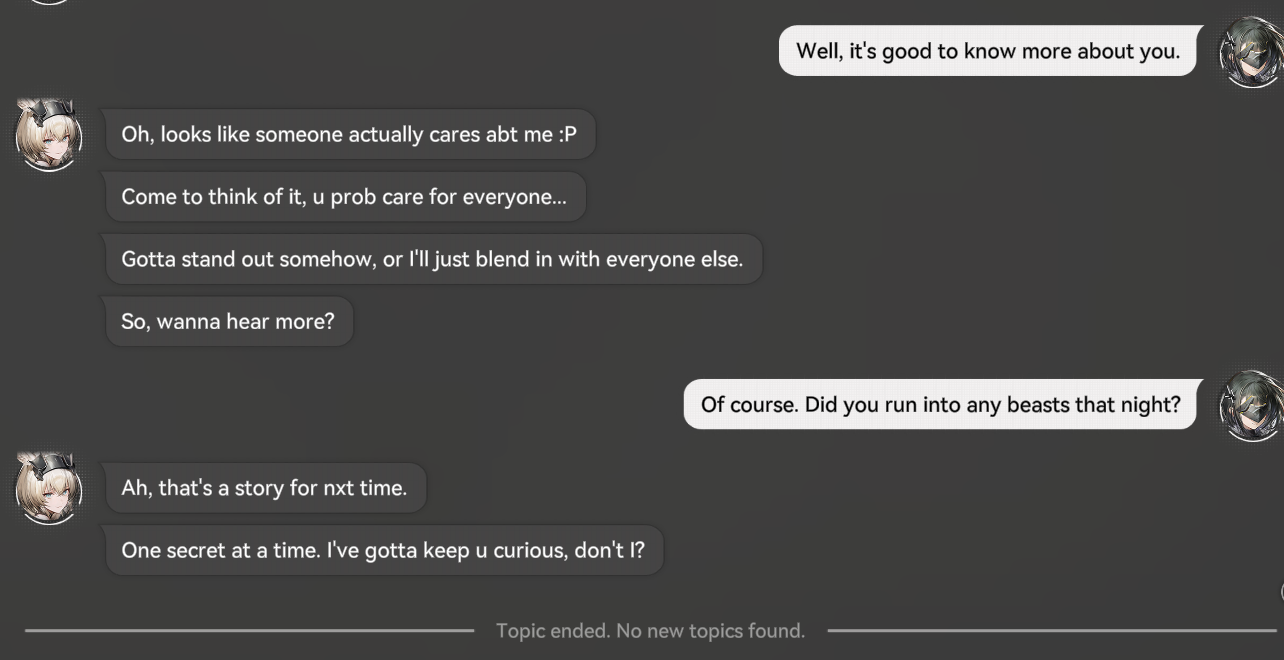This screenshot has height=660, width=1284.
Task: Click partial circular icon at right edge
Action: click(1280, 592)
